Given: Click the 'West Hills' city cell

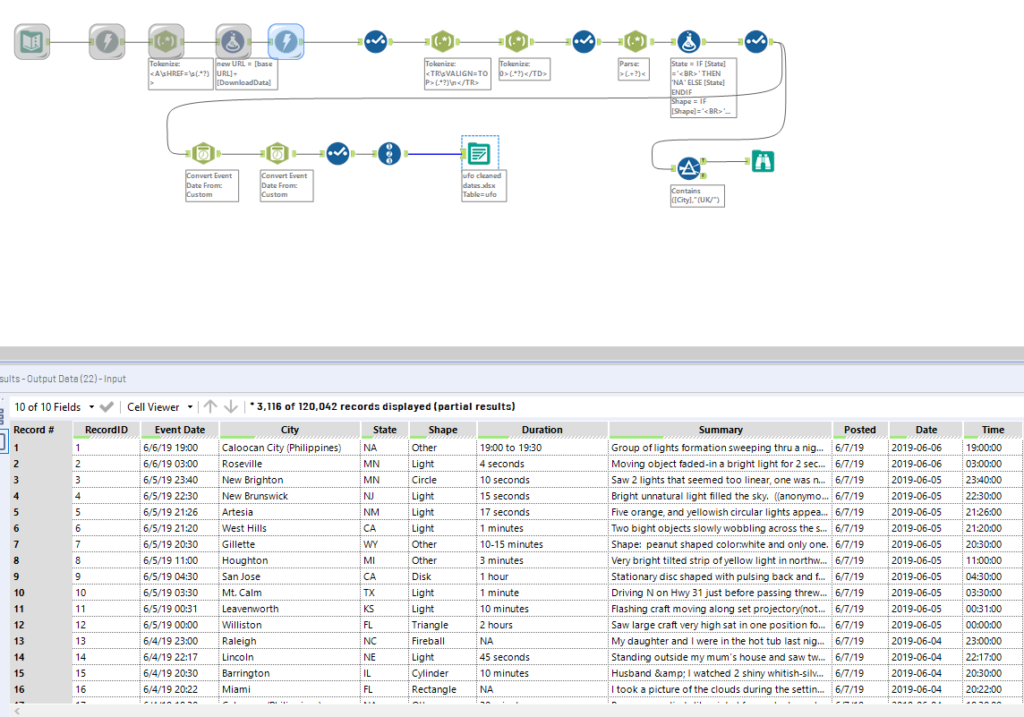Looking at the screenshot, I should pos(290,528).
